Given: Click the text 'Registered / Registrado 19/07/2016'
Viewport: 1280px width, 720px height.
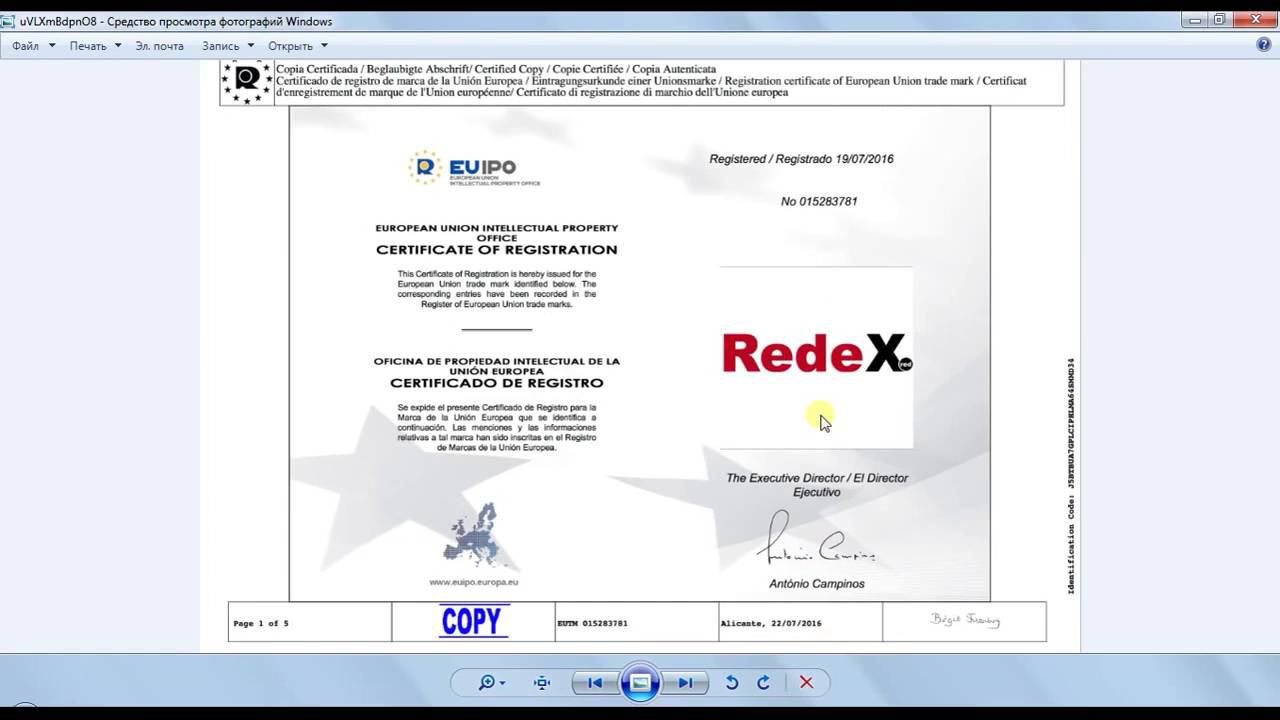Looking at the screenshot, I should pyautogui.click(x=801, y=159).
